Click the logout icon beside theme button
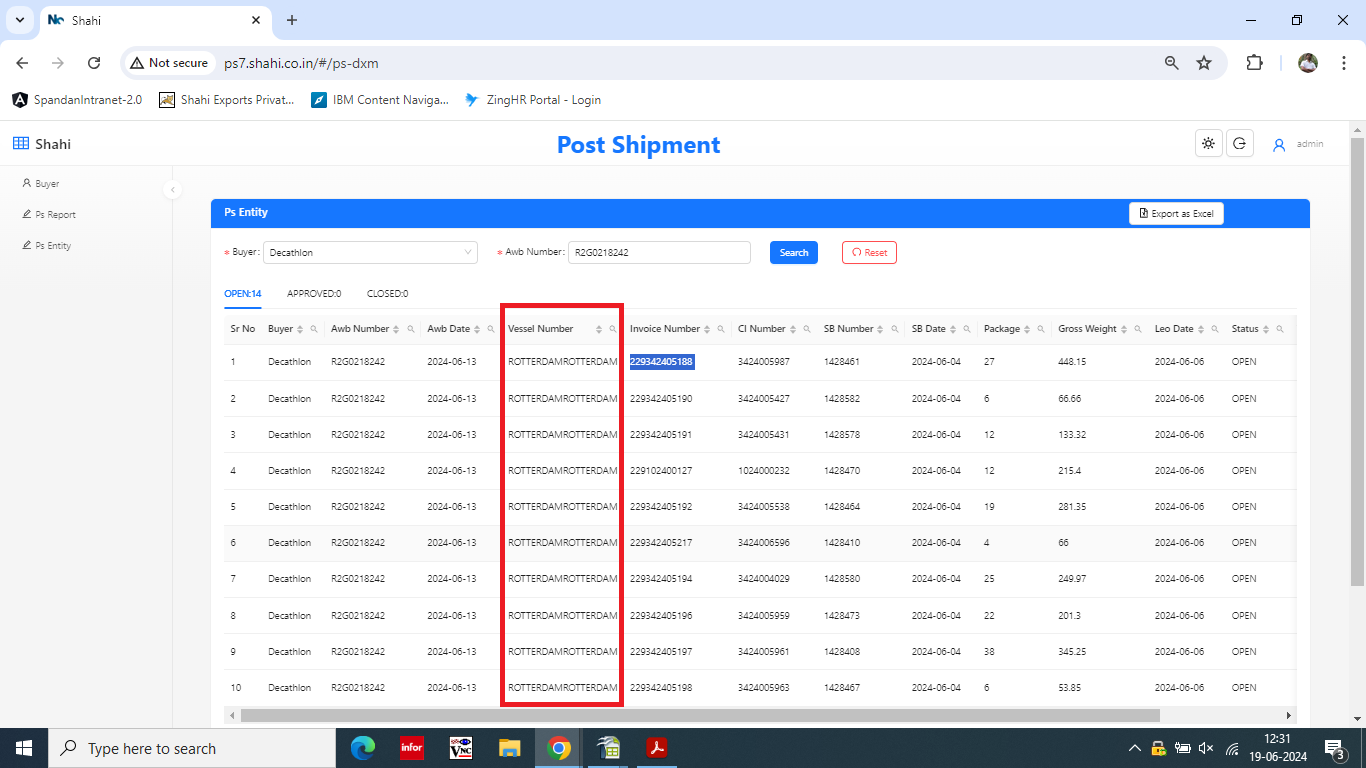Viewport: 1366px width, 768px height. [1240, 144]
